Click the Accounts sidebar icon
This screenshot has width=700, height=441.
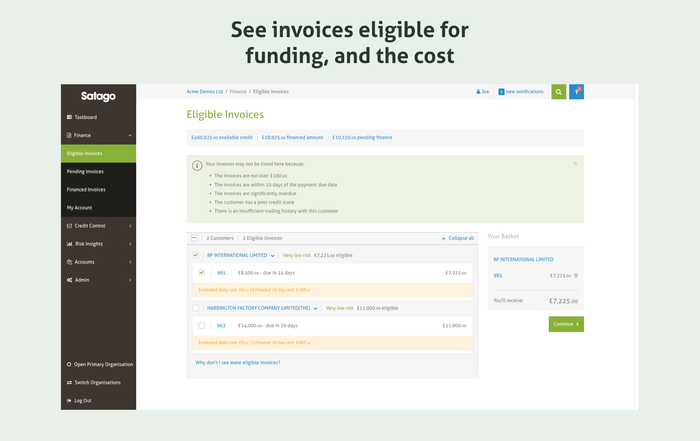coord(69,262)
